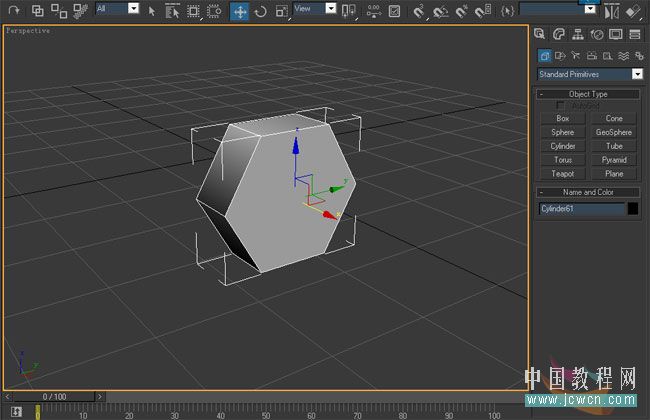Click the Redo arrow icon
The width and height of the screenshot is (650, 420).
[14, 10]
